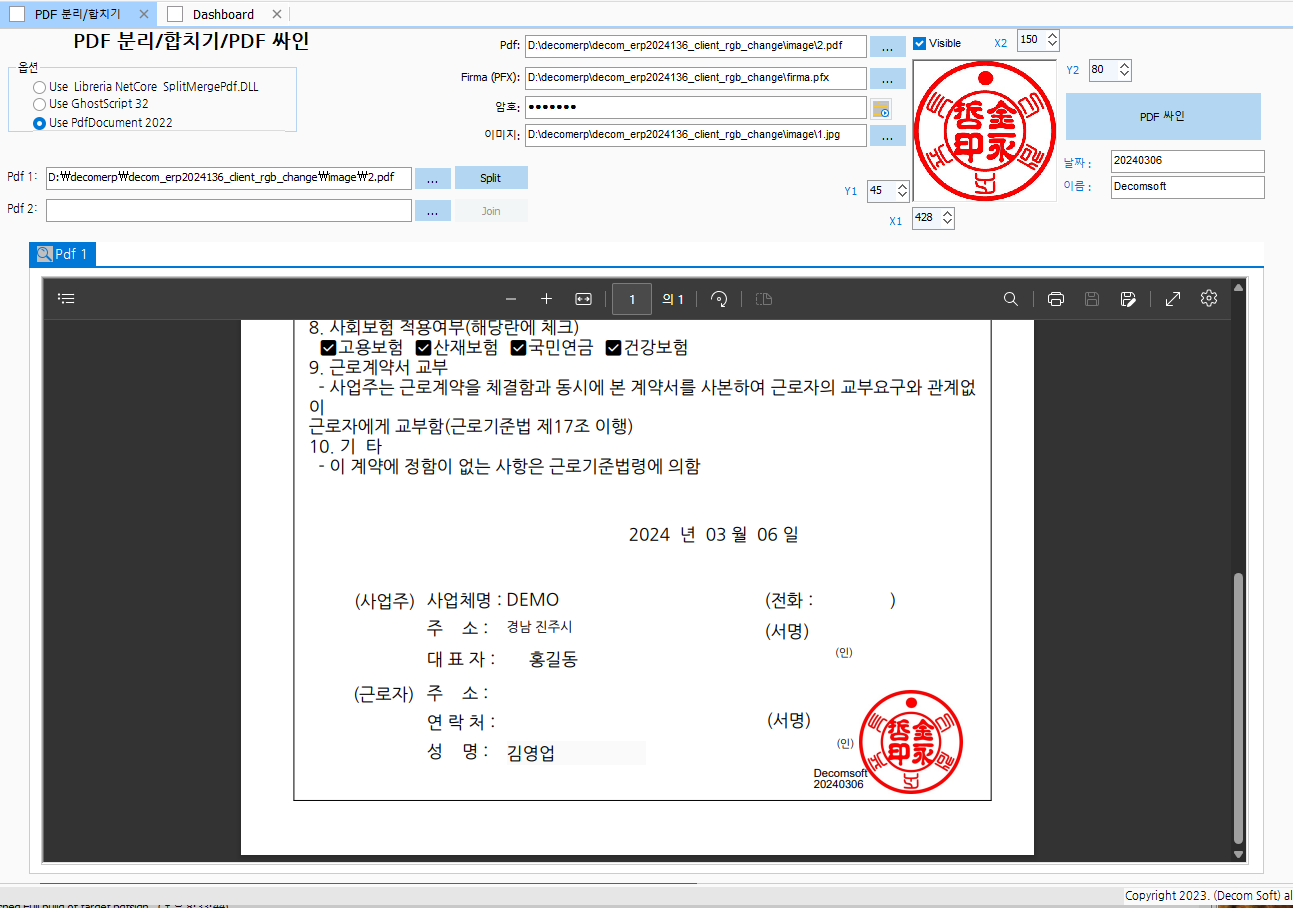The image size is (1293, 908).
Task: Increase the Y1 value
Action: point(902,186)
